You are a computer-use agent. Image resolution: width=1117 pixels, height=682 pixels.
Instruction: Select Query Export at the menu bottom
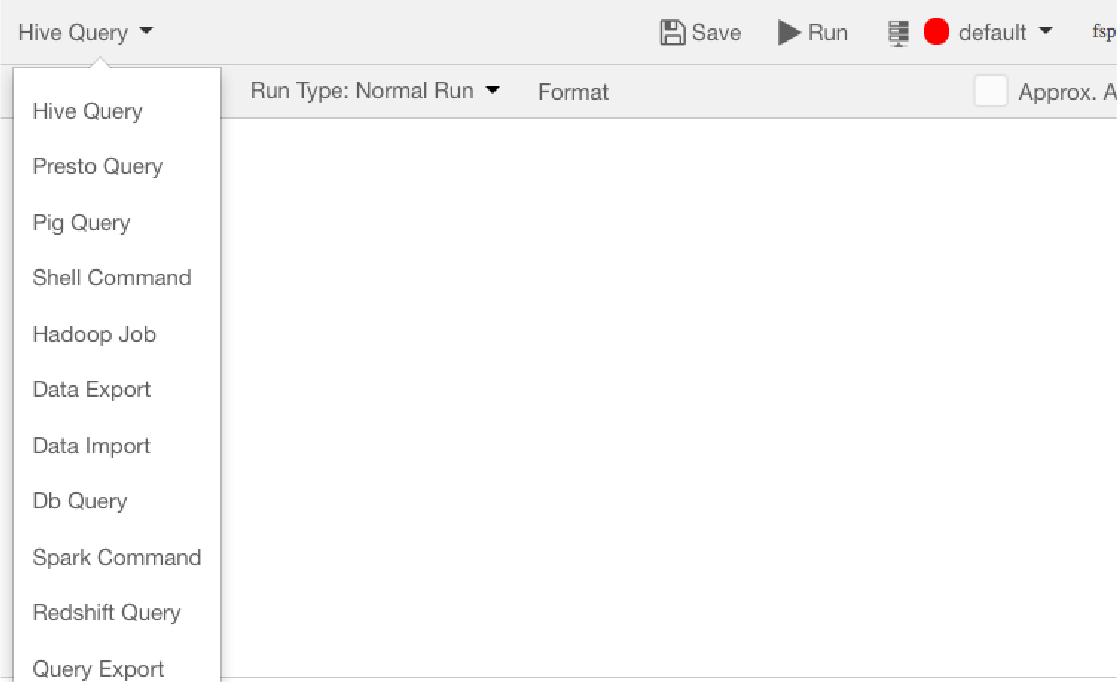pos(98,669)
